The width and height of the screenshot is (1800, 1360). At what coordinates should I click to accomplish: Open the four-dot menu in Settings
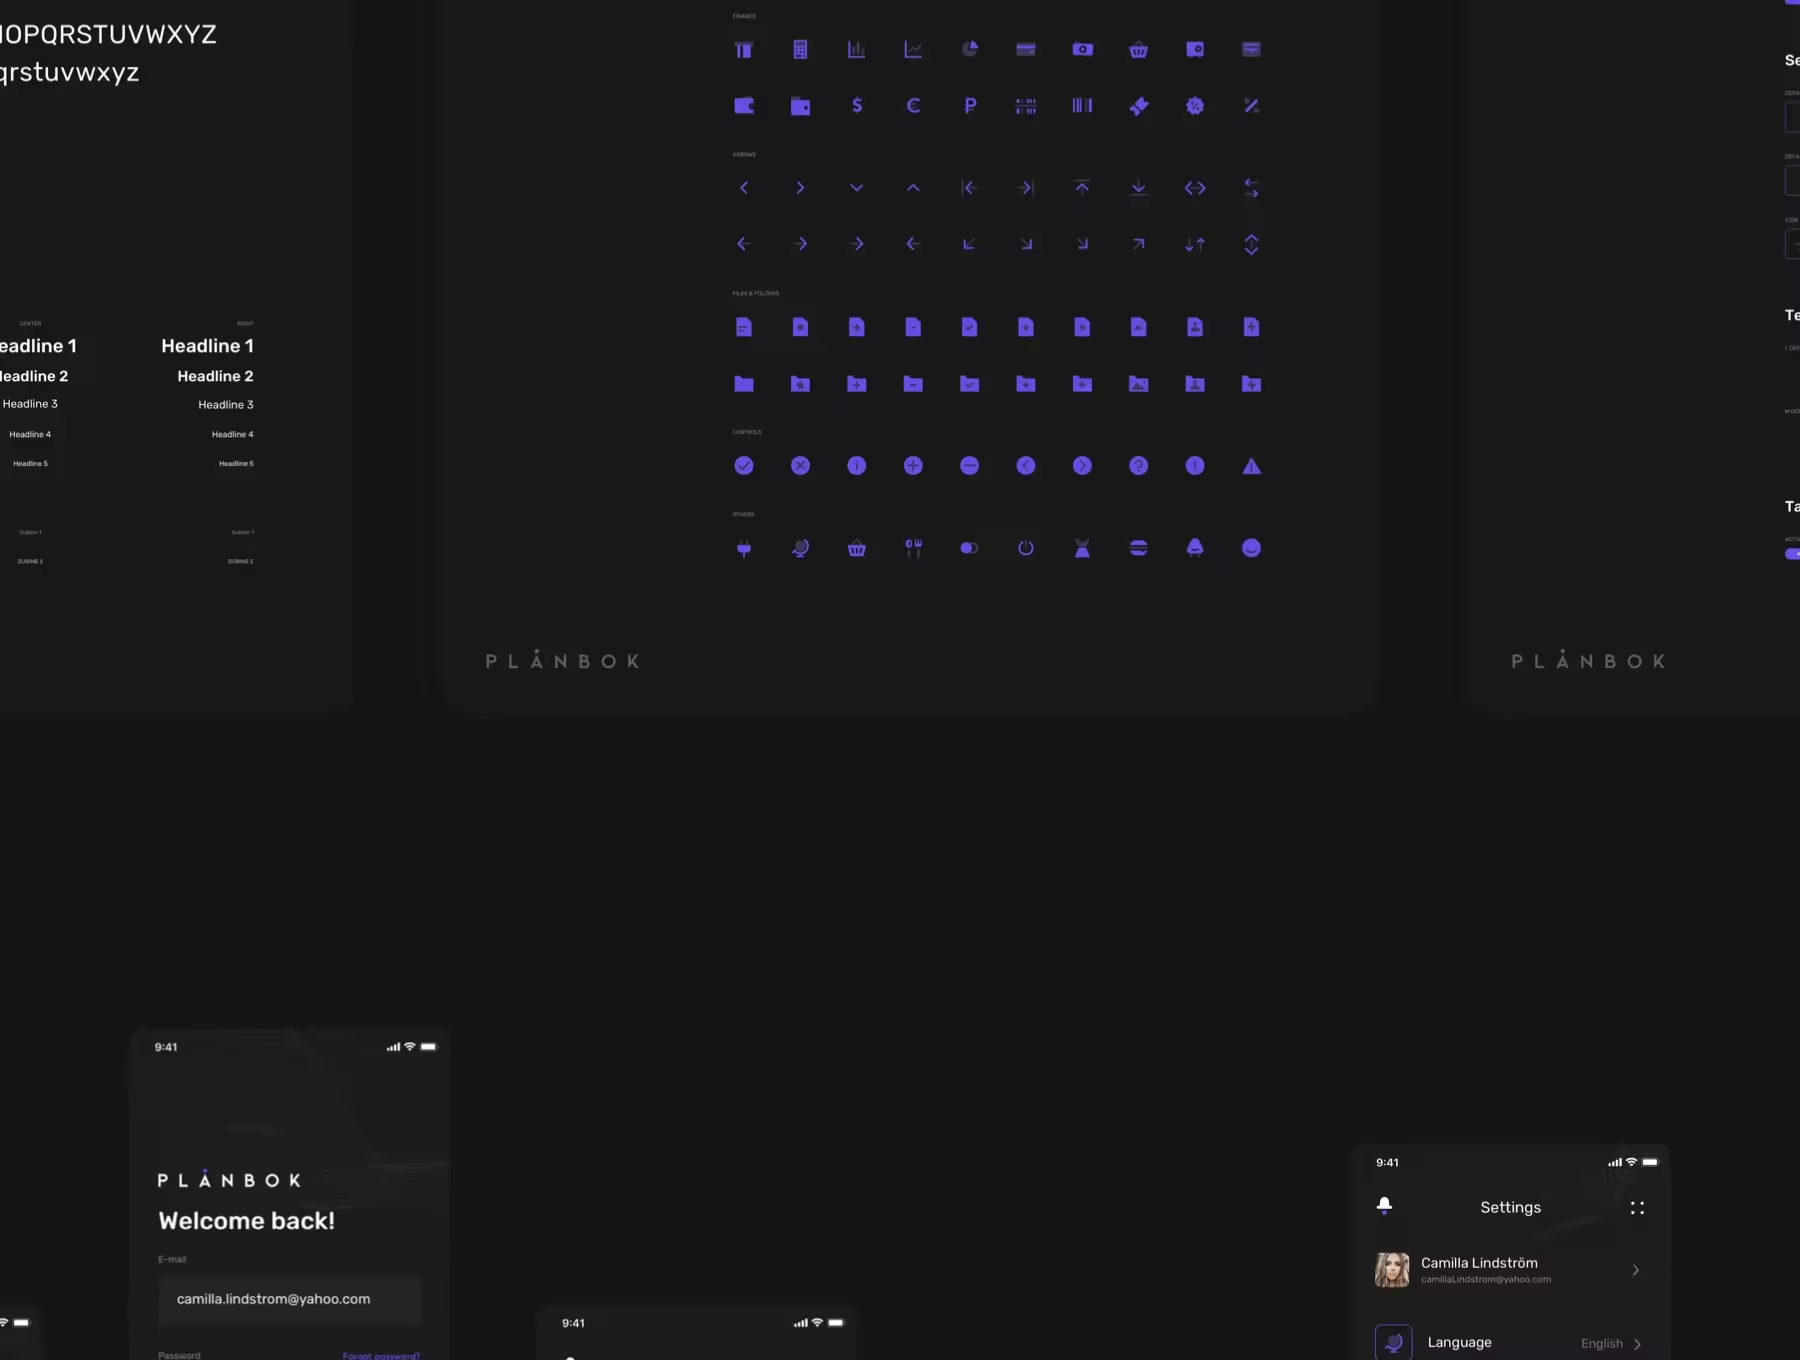[x=1637, y=1208]
